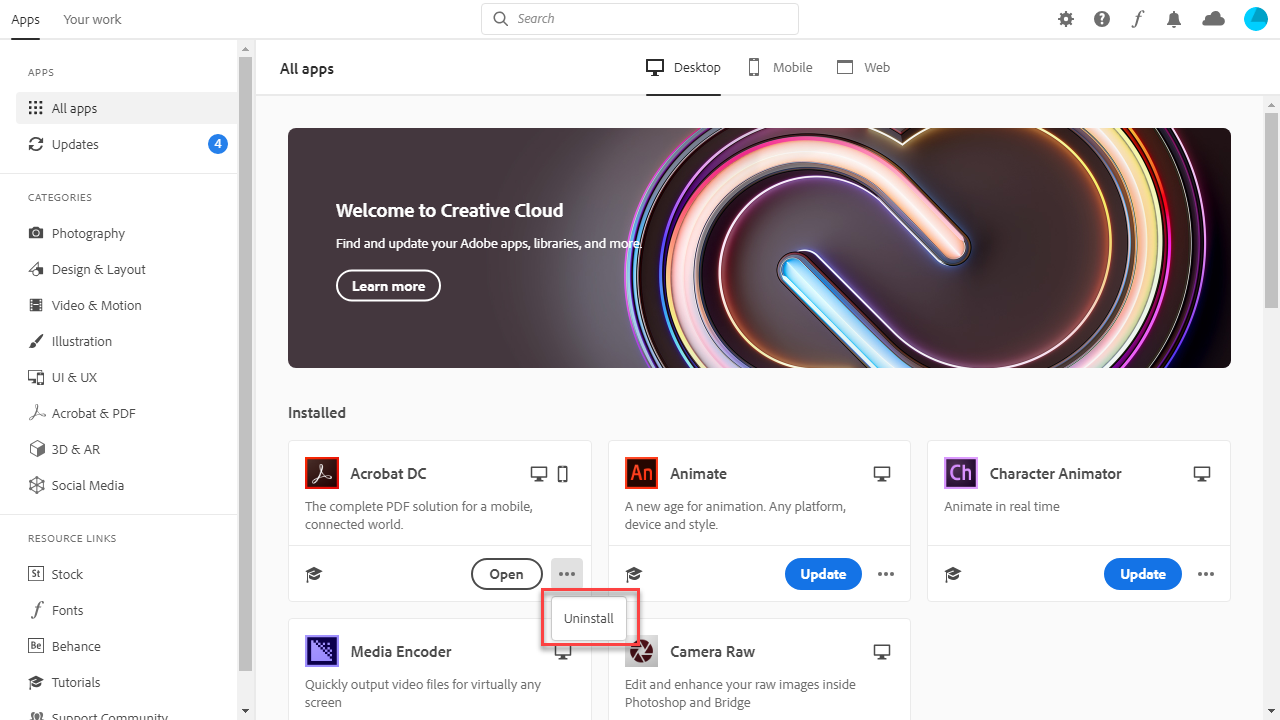Click the Update button for Animate
Image resolution: width=1280 pixels, height=720 pixels.
823,574
